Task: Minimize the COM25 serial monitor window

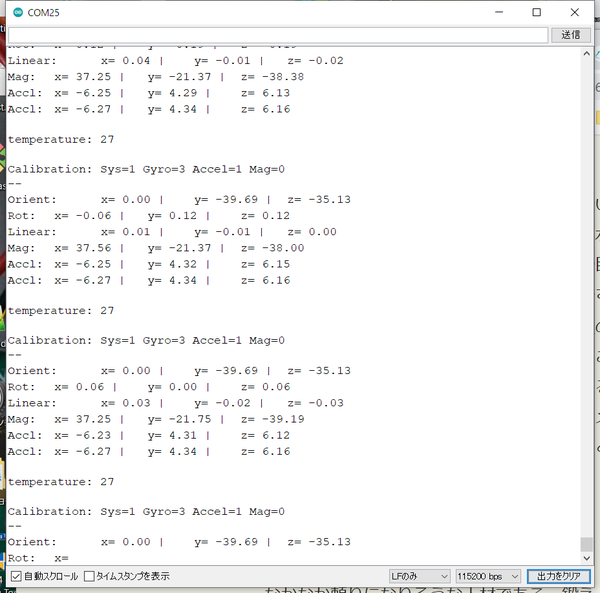Action: pyautogui.click(x=493, y=12)
